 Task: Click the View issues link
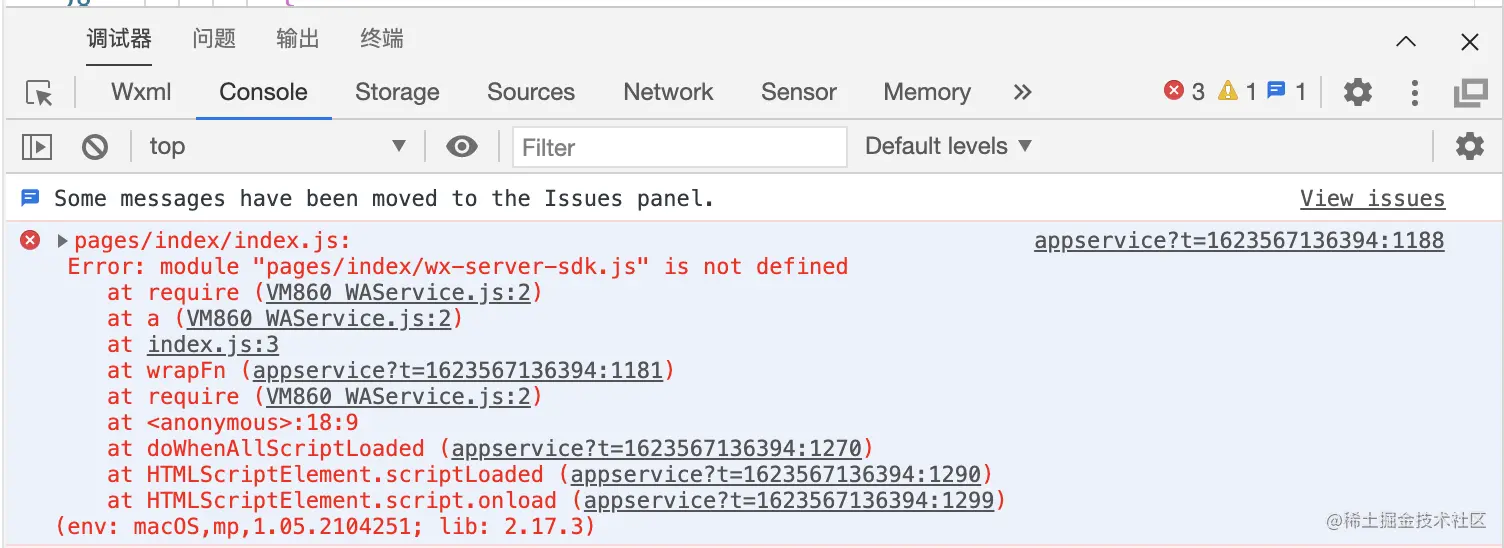tap(1372, 199)
